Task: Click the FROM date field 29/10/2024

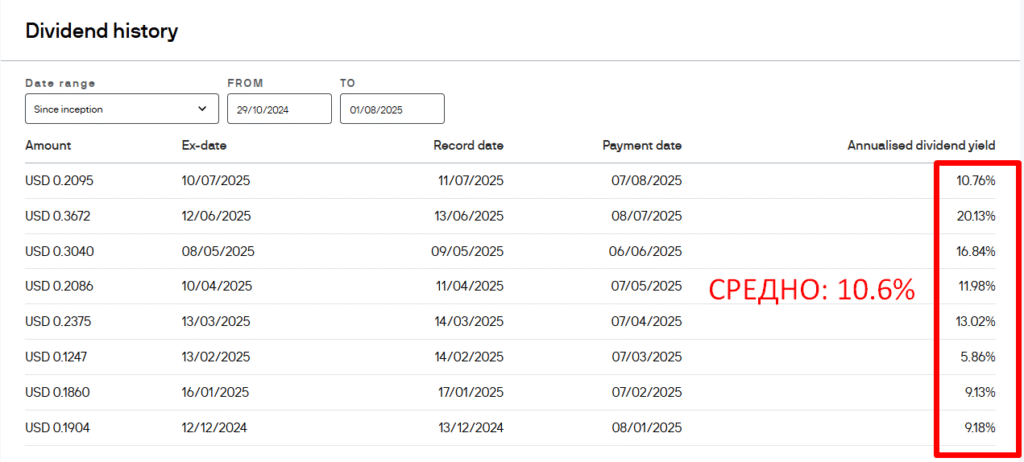Action: point(280,109)
